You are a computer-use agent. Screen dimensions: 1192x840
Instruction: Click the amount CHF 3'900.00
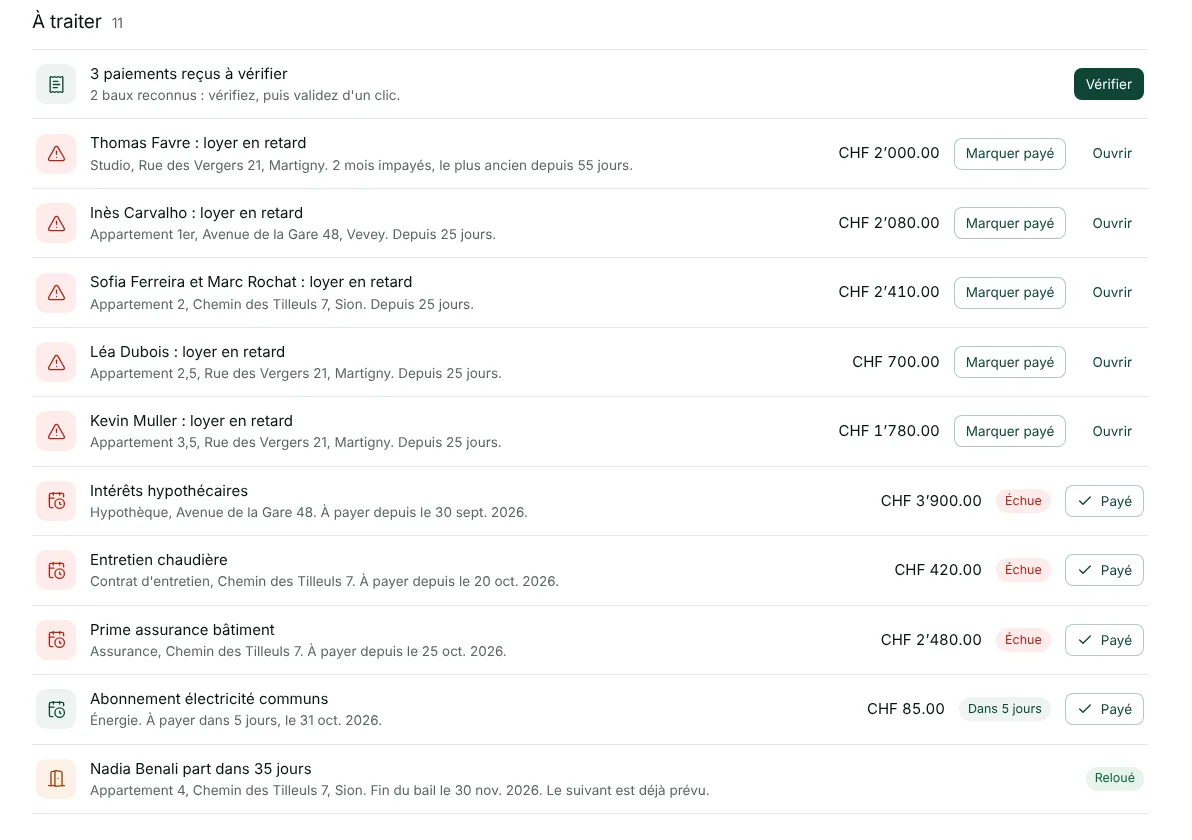(x=931, y=501)
